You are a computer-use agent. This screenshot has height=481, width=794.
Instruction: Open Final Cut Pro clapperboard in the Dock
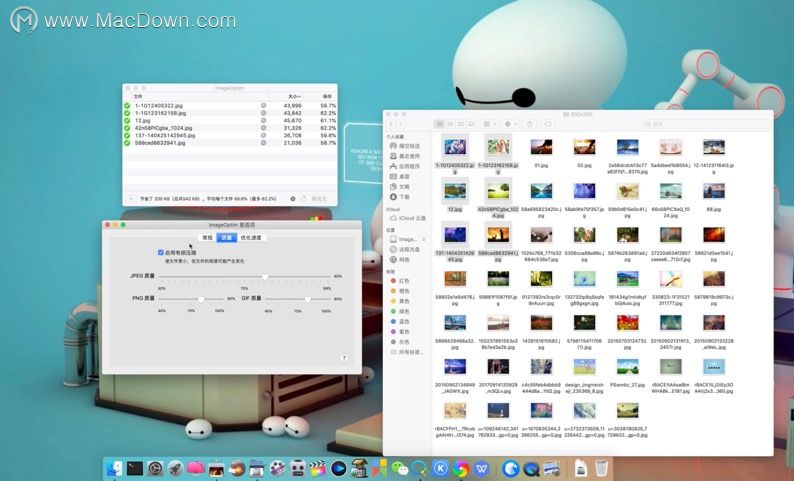tap(317, 468)
